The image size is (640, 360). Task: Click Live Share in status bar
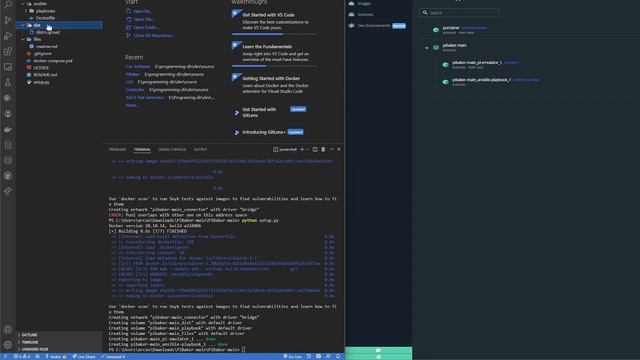84,356
